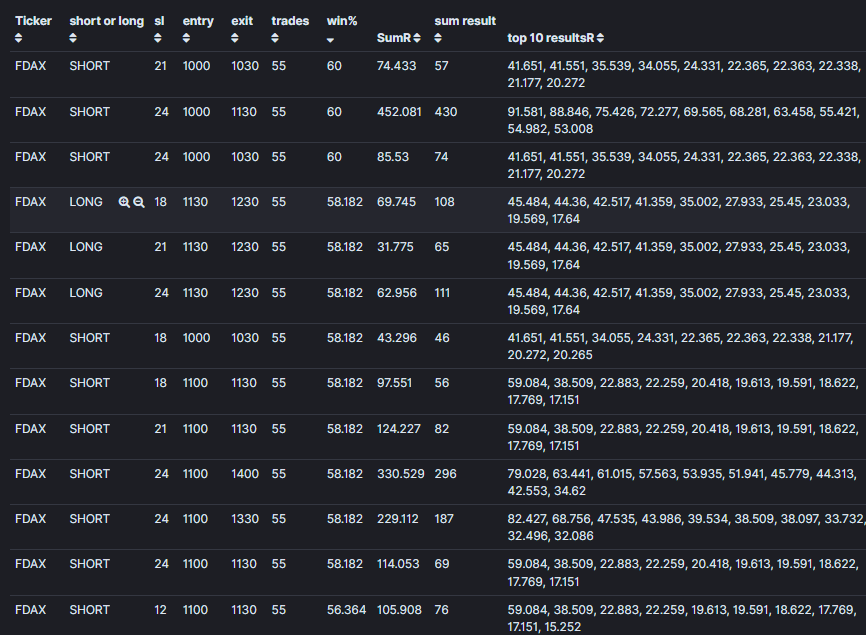Select the SumR value 452.081 cell

pyautogui.click(x=399, y=112)
